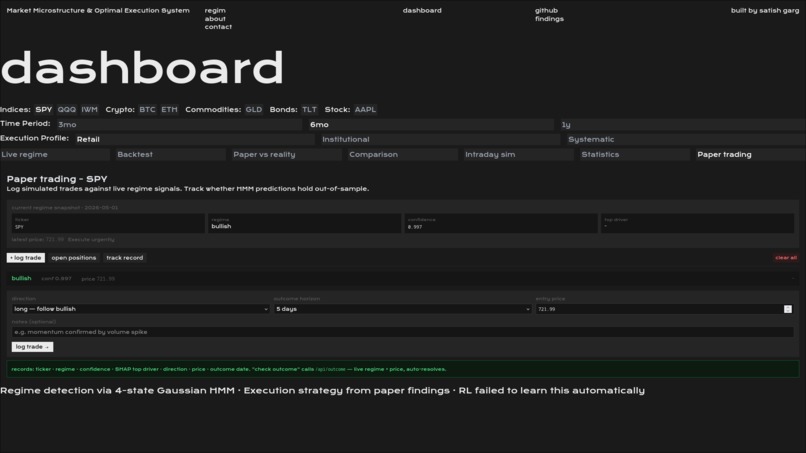This screenshot has height=453, width=806.
Task: Submit with the log trade → button
Action: coord(32,347)
